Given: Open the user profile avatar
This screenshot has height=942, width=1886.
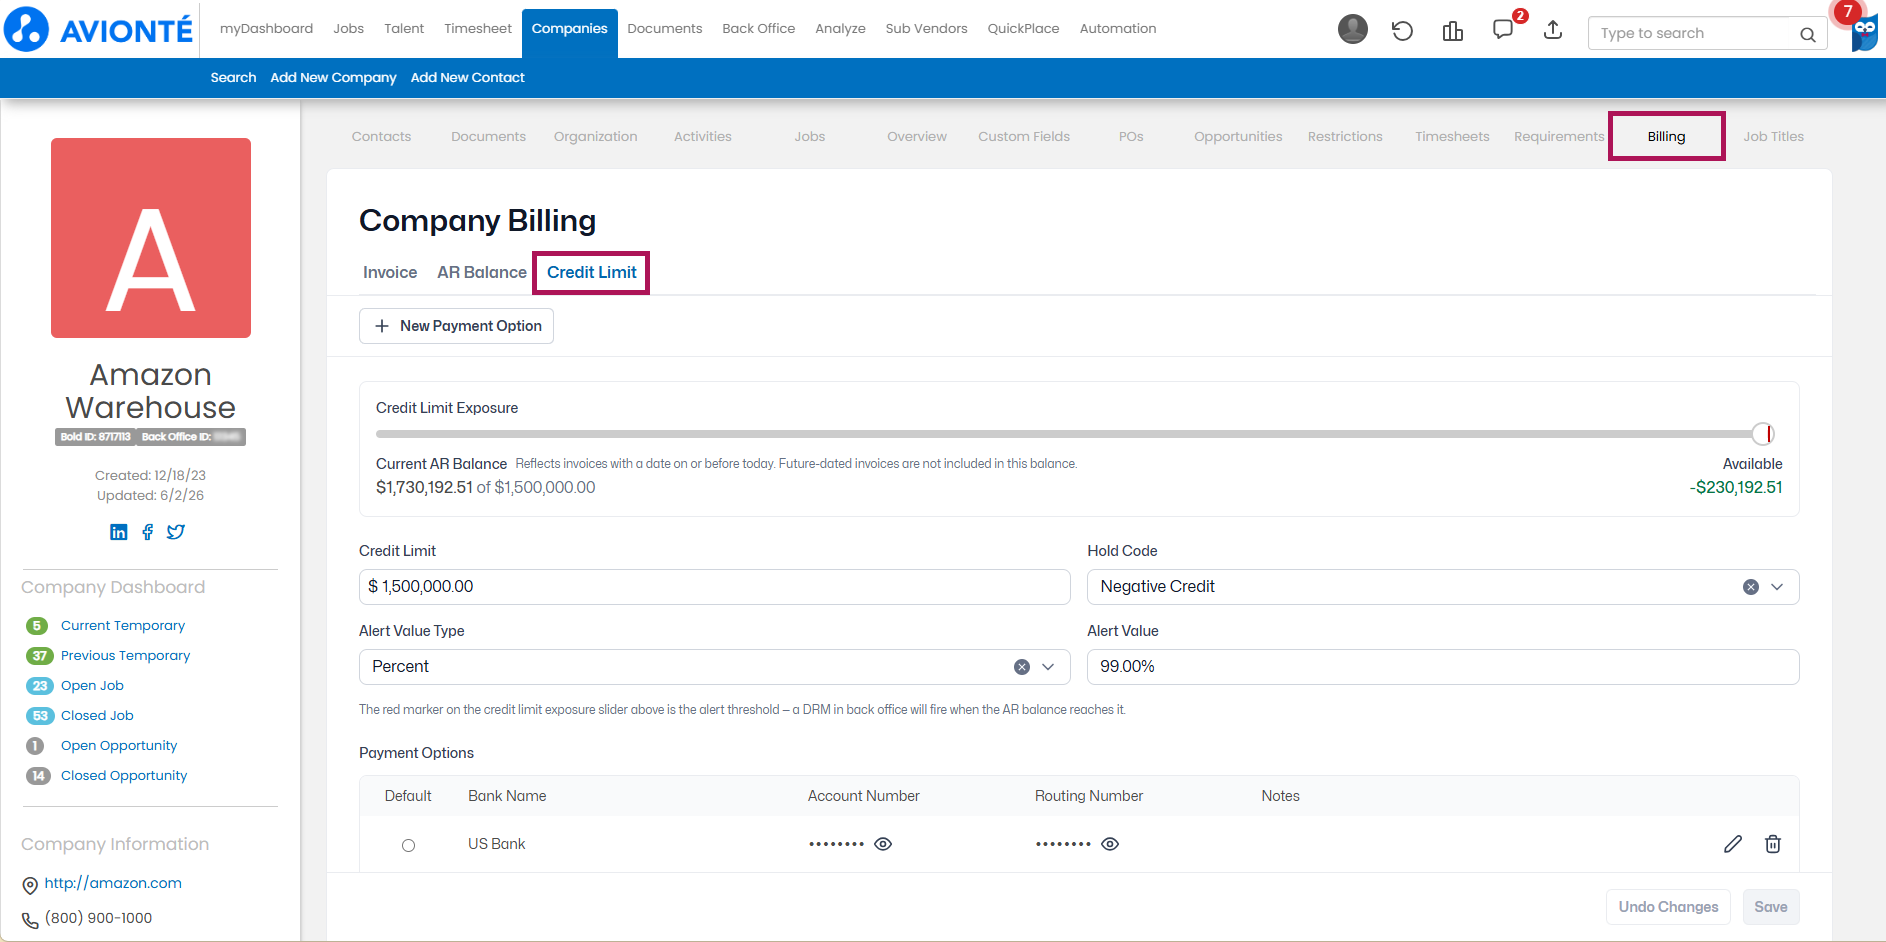Looking at the screenshot, I should point(1352,30).
